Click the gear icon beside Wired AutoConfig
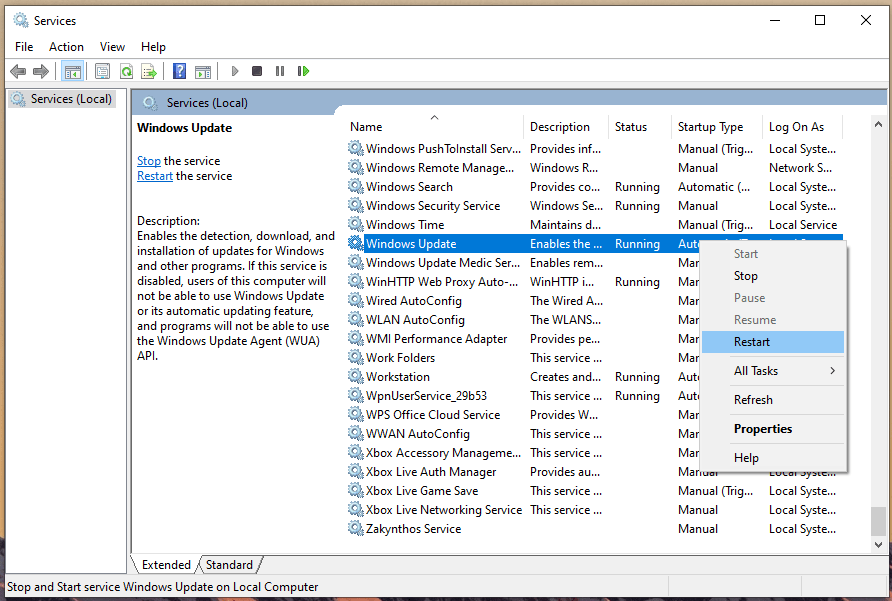The image size is (892, 601). [356, 300]
